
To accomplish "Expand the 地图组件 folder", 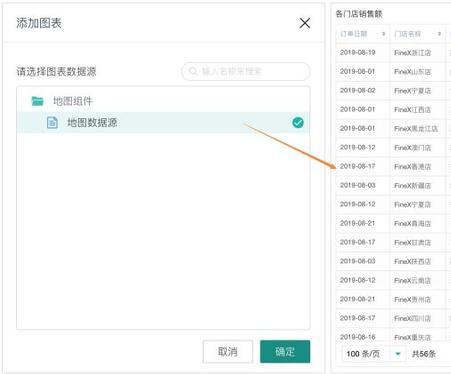I will (x=73, y=101).
